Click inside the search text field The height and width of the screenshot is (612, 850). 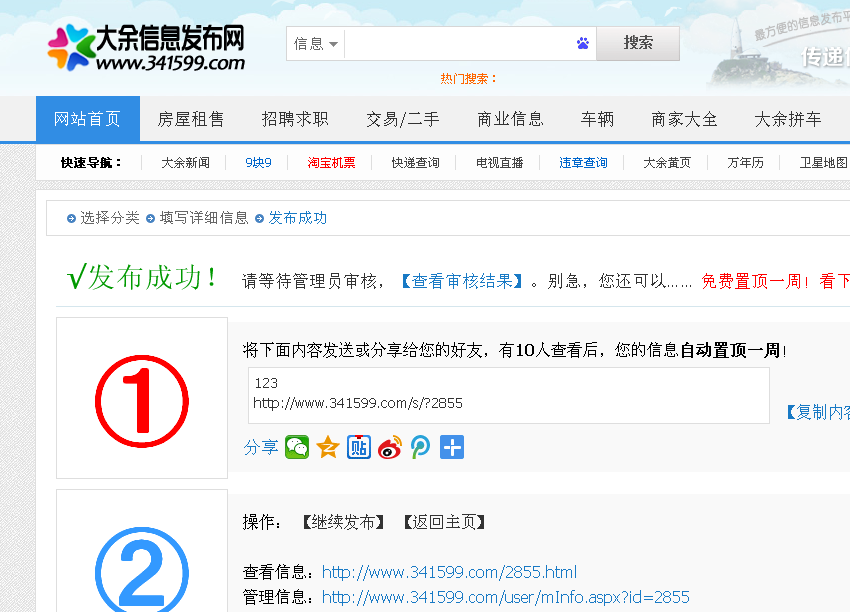pyautogui.click(x=458, y=44)
